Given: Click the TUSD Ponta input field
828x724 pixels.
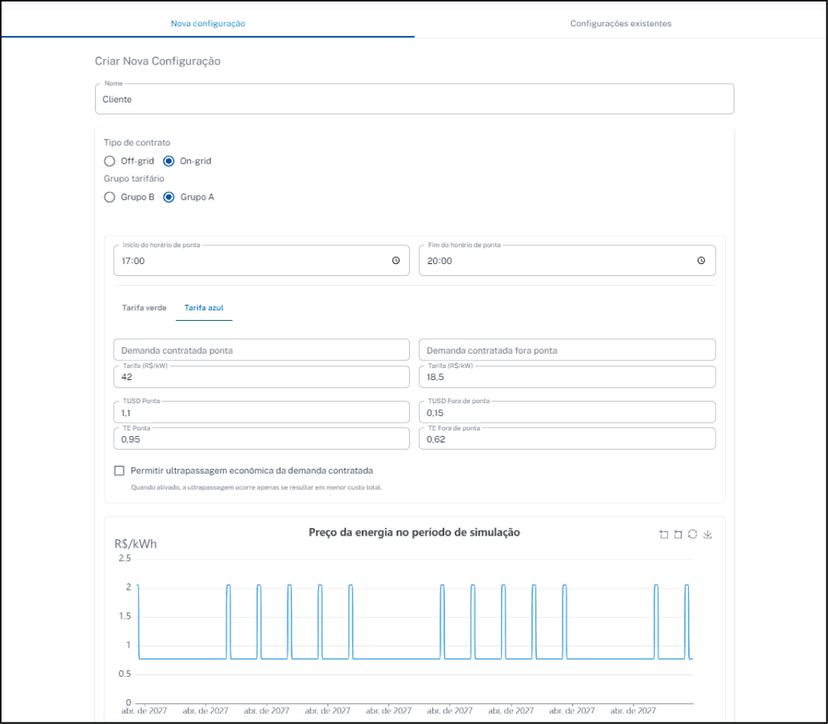Looking at the screenshot, I should (261, 413).
